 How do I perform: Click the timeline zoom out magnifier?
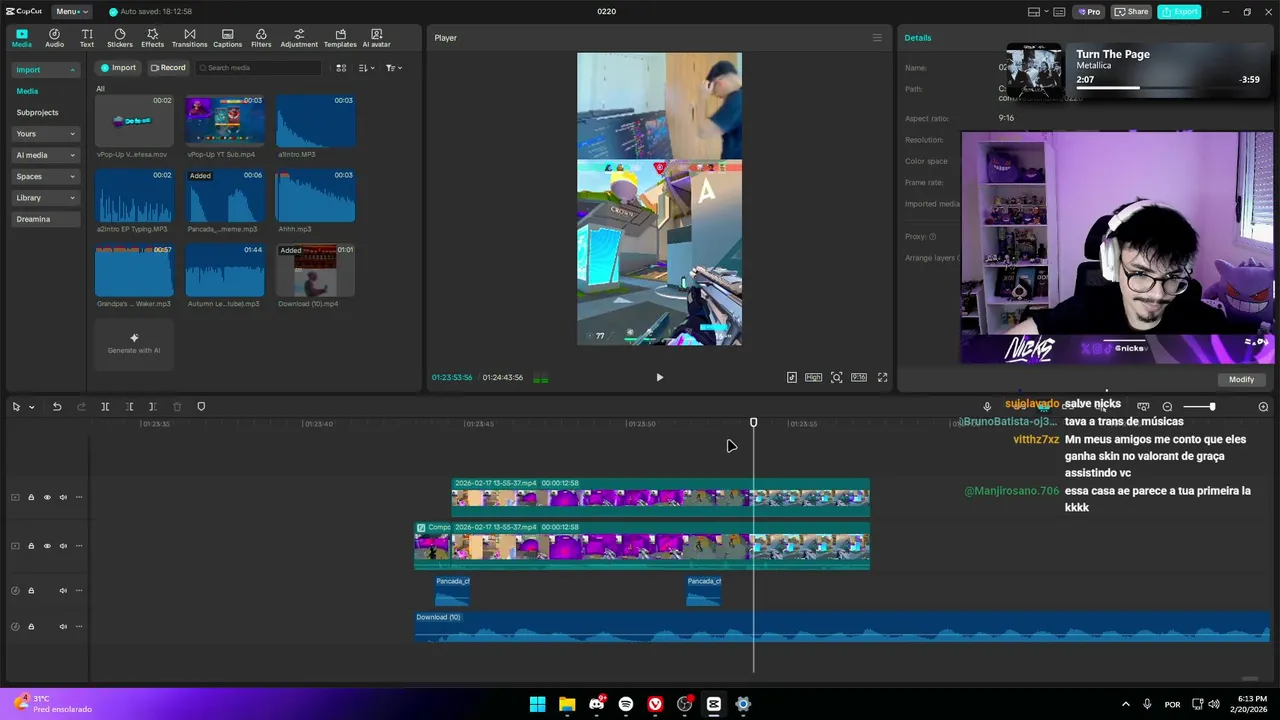click(x=1167, y=407)
